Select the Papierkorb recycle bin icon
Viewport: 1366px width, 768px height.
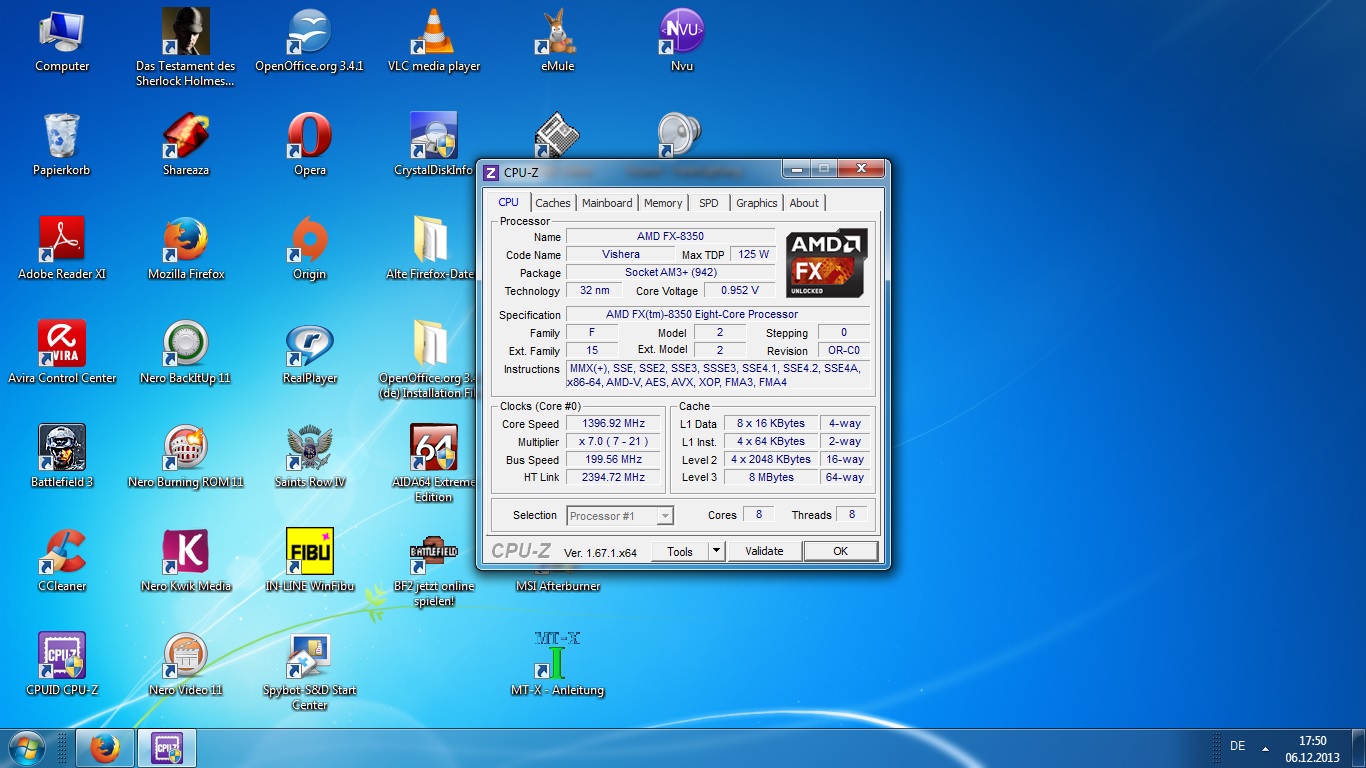click(x=62, y=146)
